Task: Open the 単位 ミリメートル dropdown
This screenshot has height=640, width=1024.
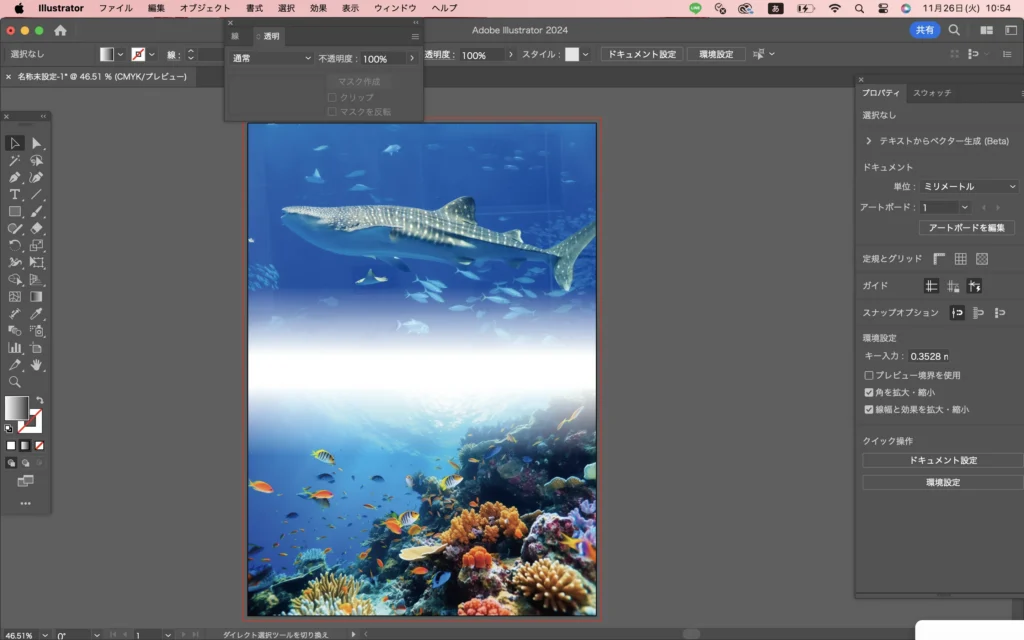Action: coord(968,186)
